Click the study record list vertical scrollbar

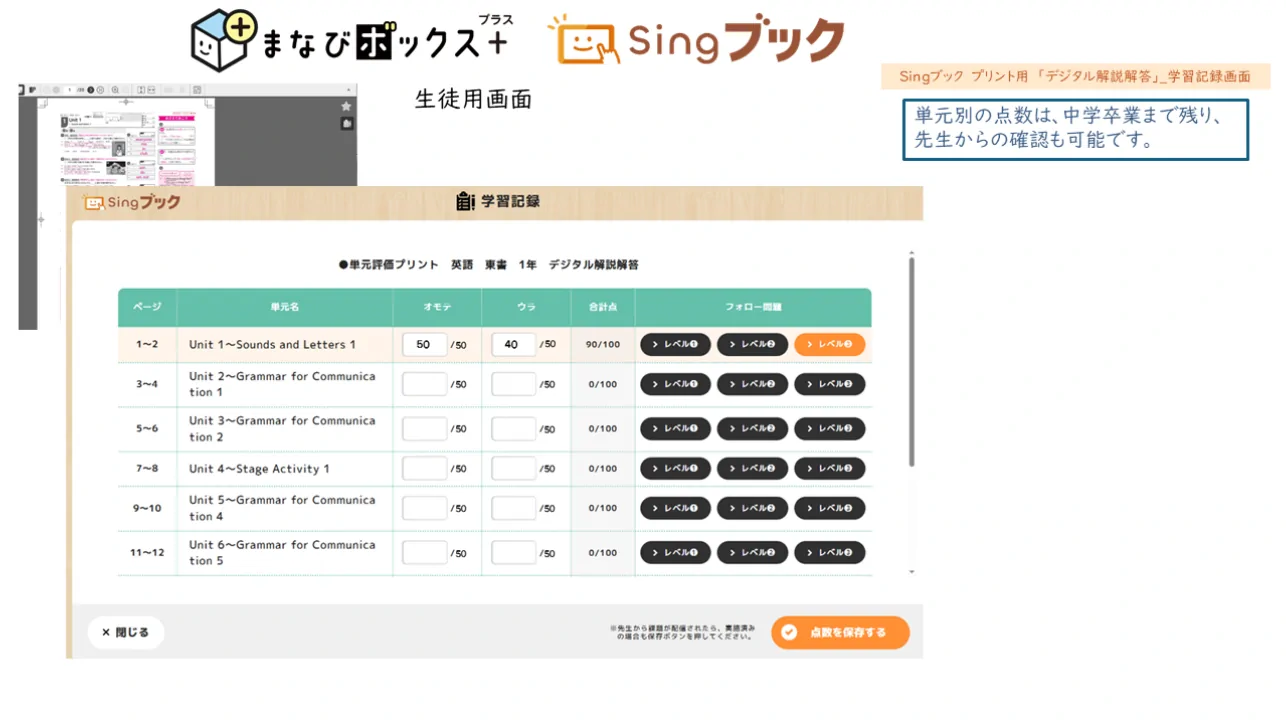tap(911, 360)
